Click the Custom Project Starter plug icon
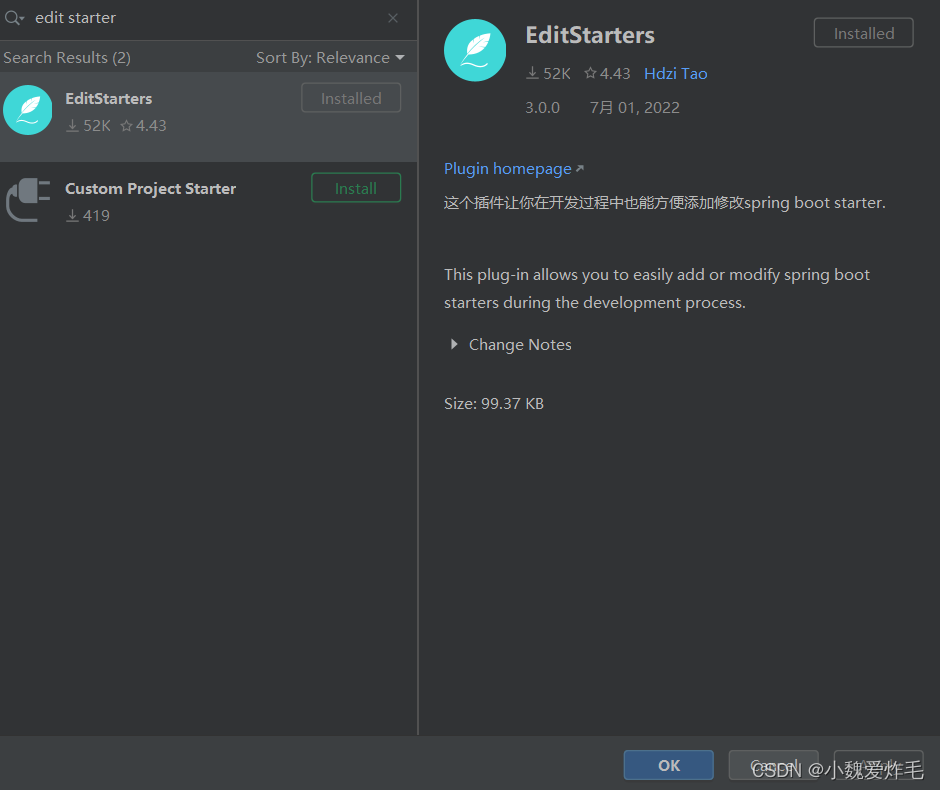This screenshot has height=790, width=940. click(28, 200)
